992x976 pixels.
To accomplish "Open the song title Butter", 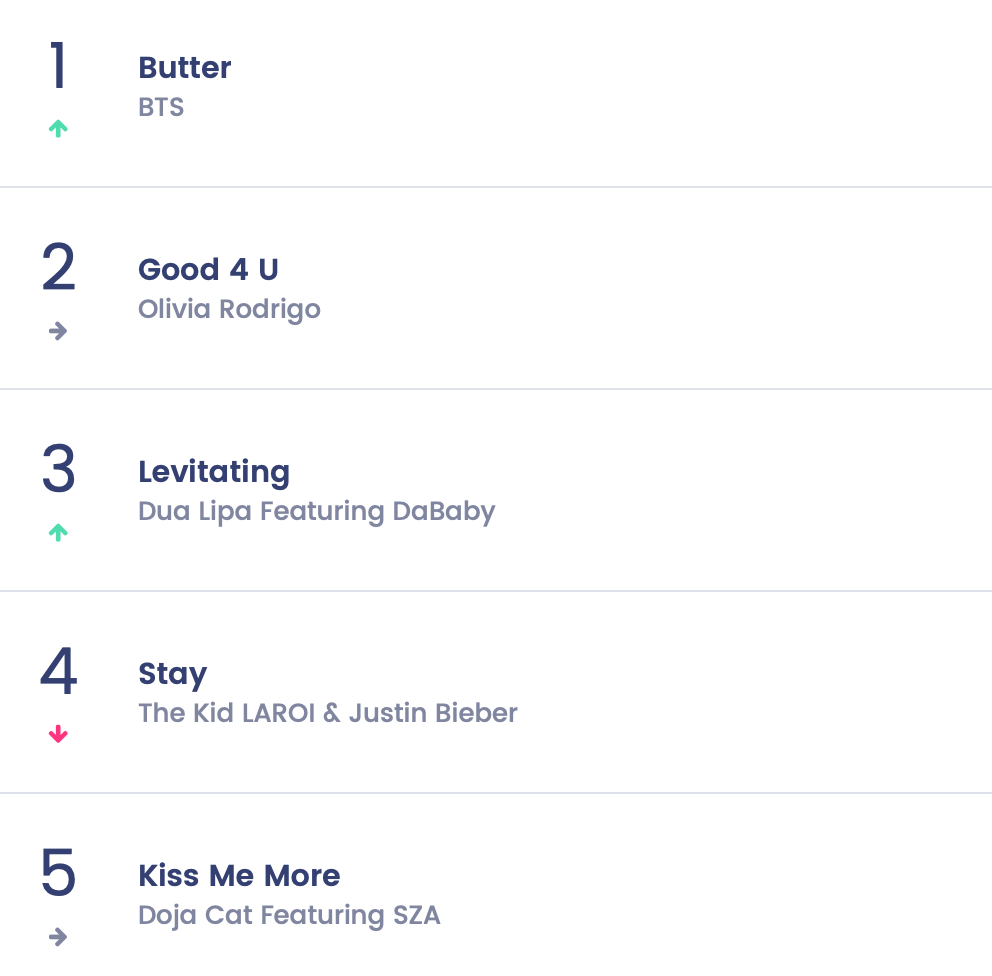I will pos(185,68).
